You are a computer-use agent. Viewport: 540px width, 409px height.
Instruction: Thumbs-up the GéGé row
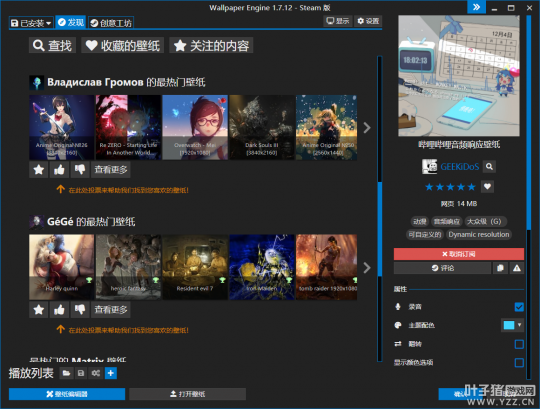59,310
